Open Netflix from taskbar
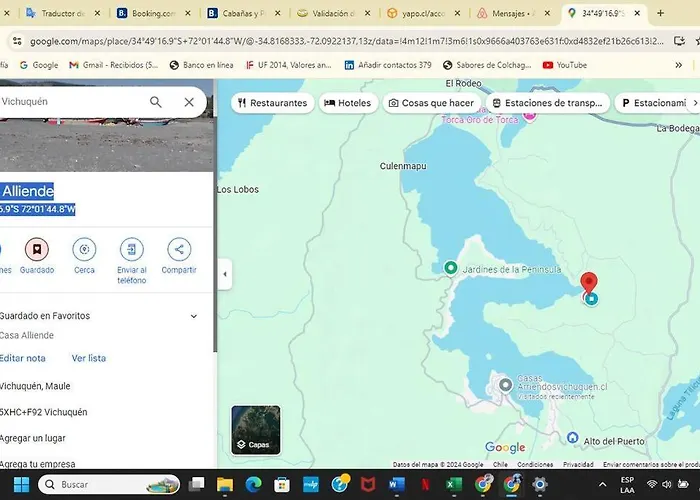Image resolution: width=700 pixels, height=500 pixels. click(425, 484)
